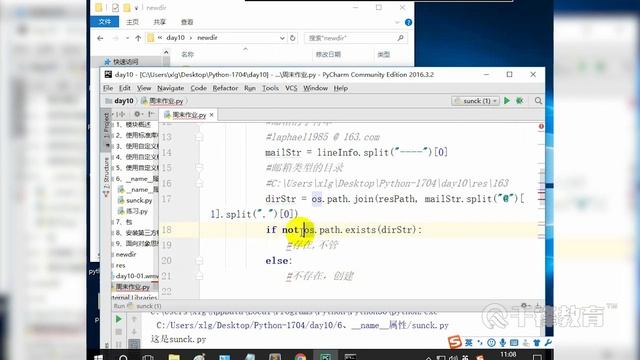The height and width of the screenshot is (360, 640).
Task: Click the error indicator atop the editor scrollbar
Action: [541, 127]
